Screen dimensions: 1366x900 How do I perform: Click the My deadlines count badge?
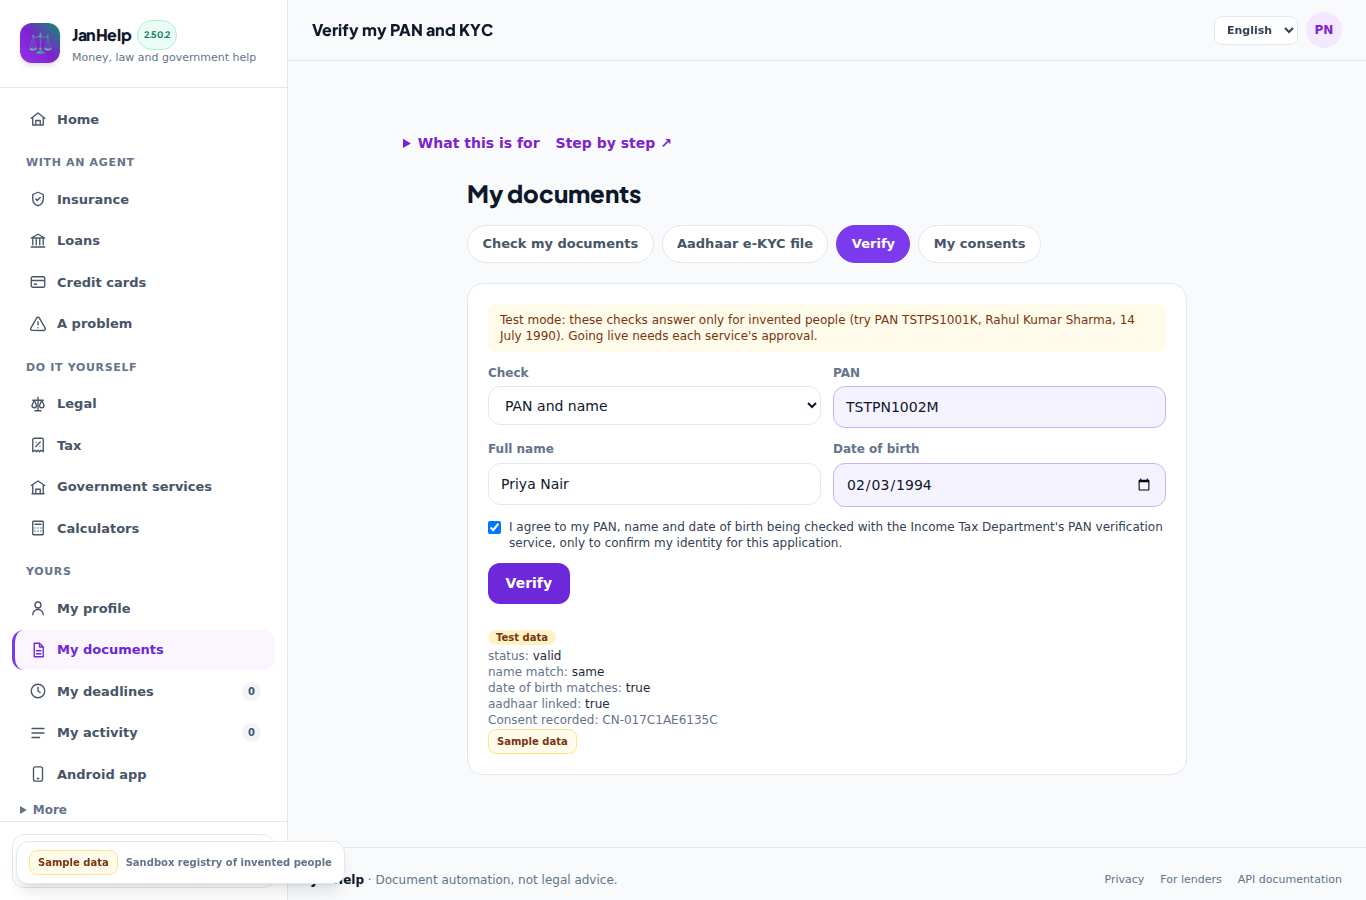(251, 691)
